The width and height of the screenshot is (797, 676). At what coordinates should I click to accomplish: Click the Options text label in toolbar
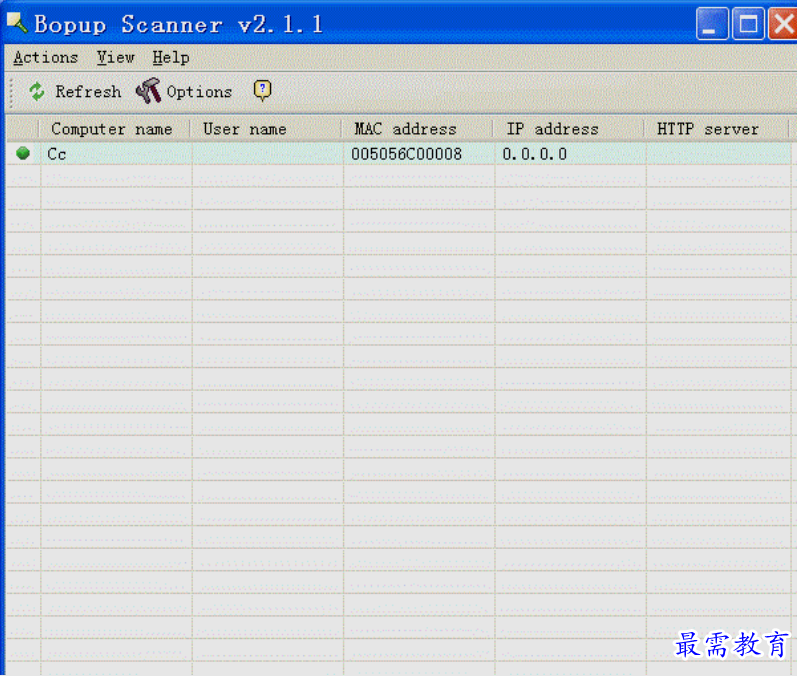199,92
